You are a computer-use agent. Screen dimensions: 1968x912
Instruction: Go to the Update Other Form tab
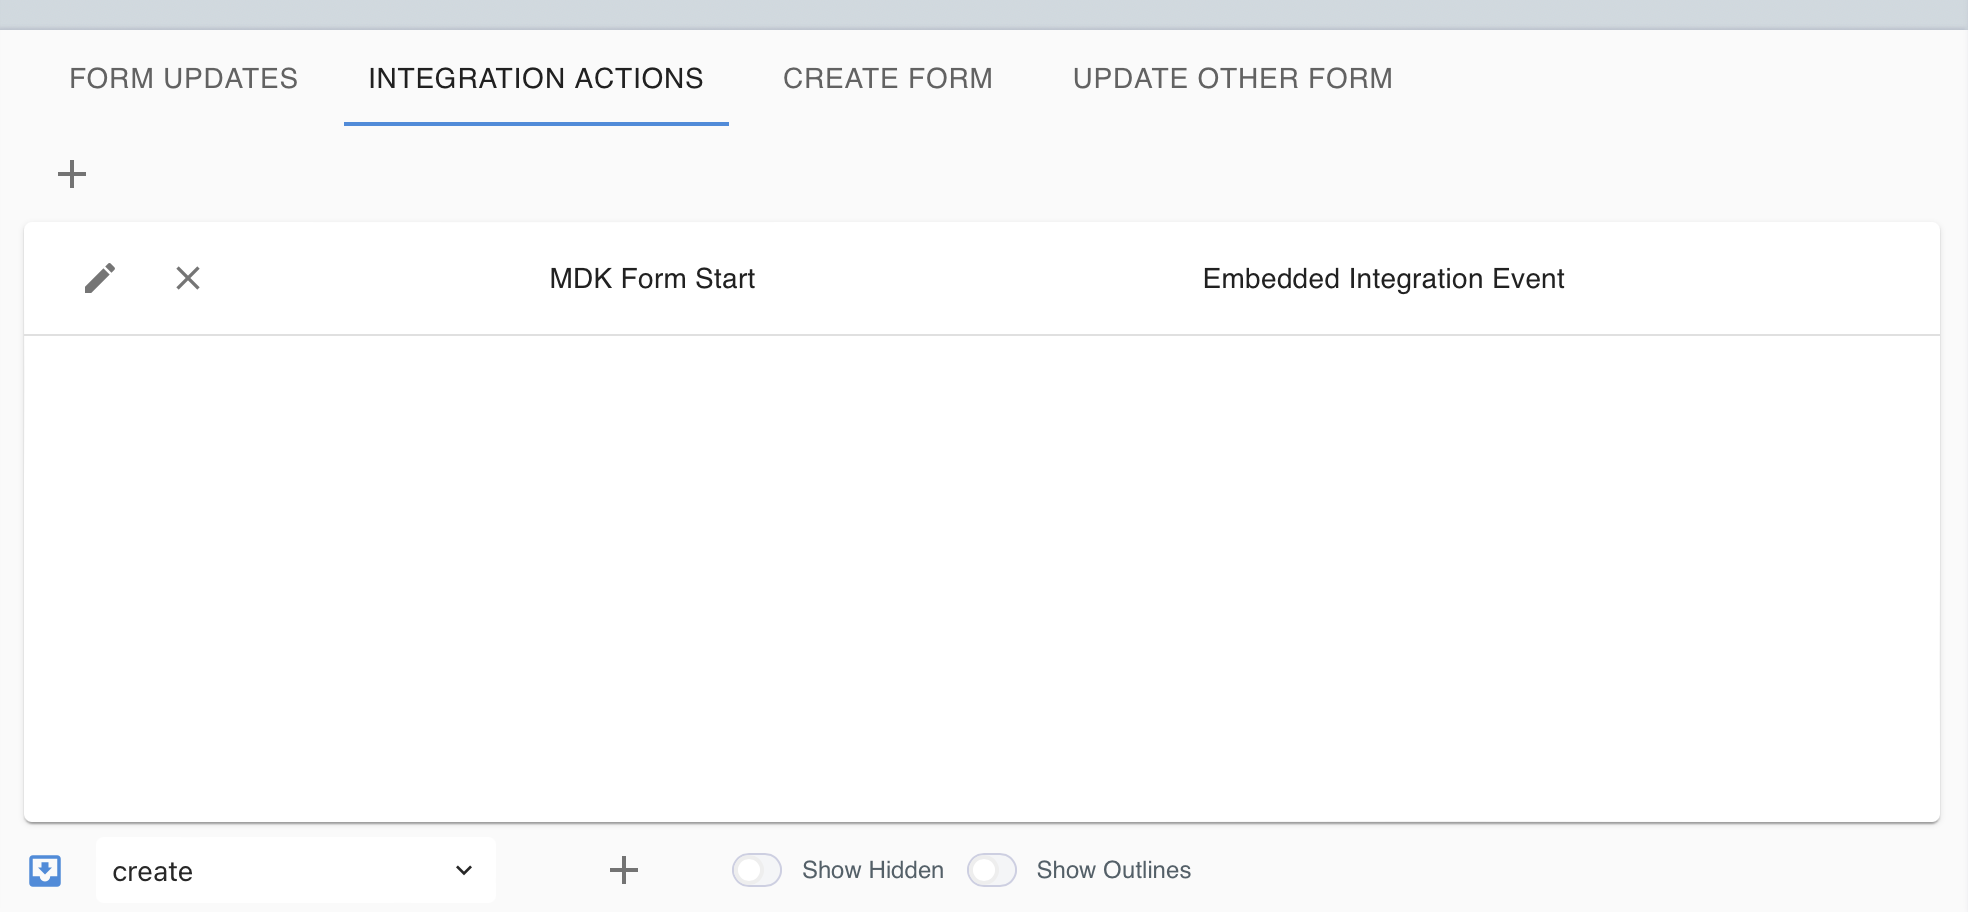[x=1233, y=79]
